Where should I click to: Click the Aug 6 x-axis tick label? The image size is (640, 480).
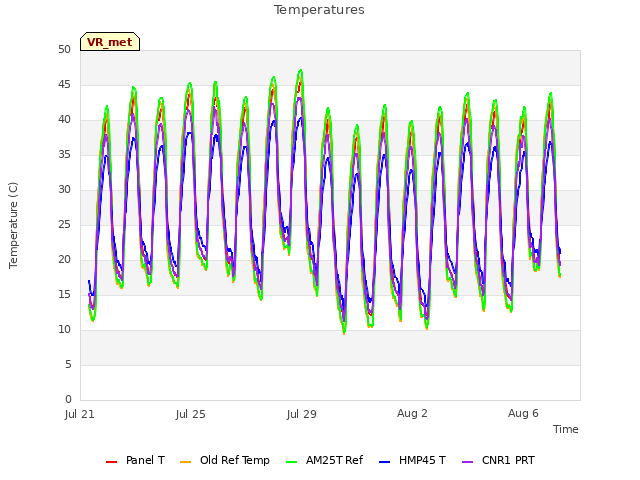click(523, 413)
